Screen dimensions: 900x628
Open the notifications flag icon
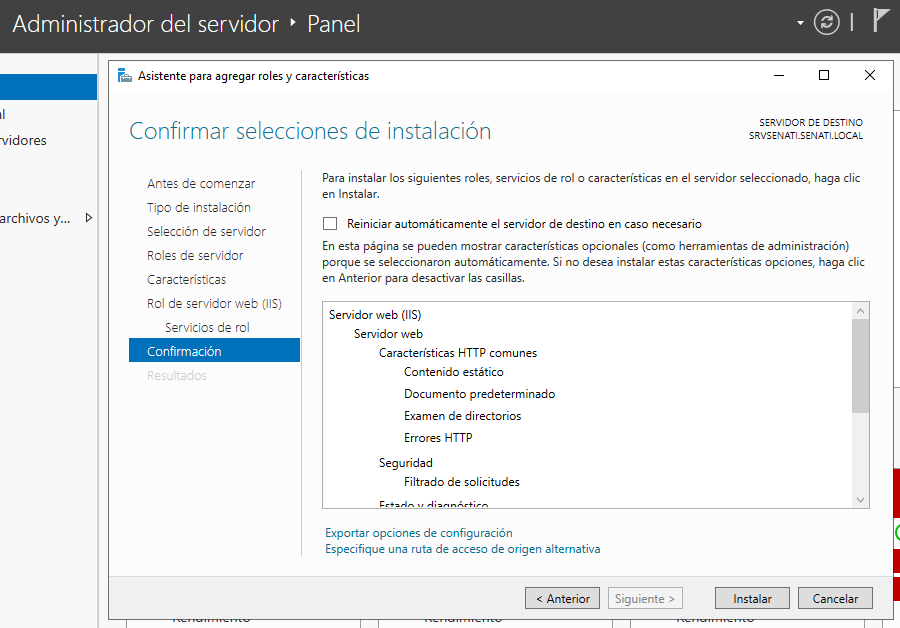coord(881,20)
